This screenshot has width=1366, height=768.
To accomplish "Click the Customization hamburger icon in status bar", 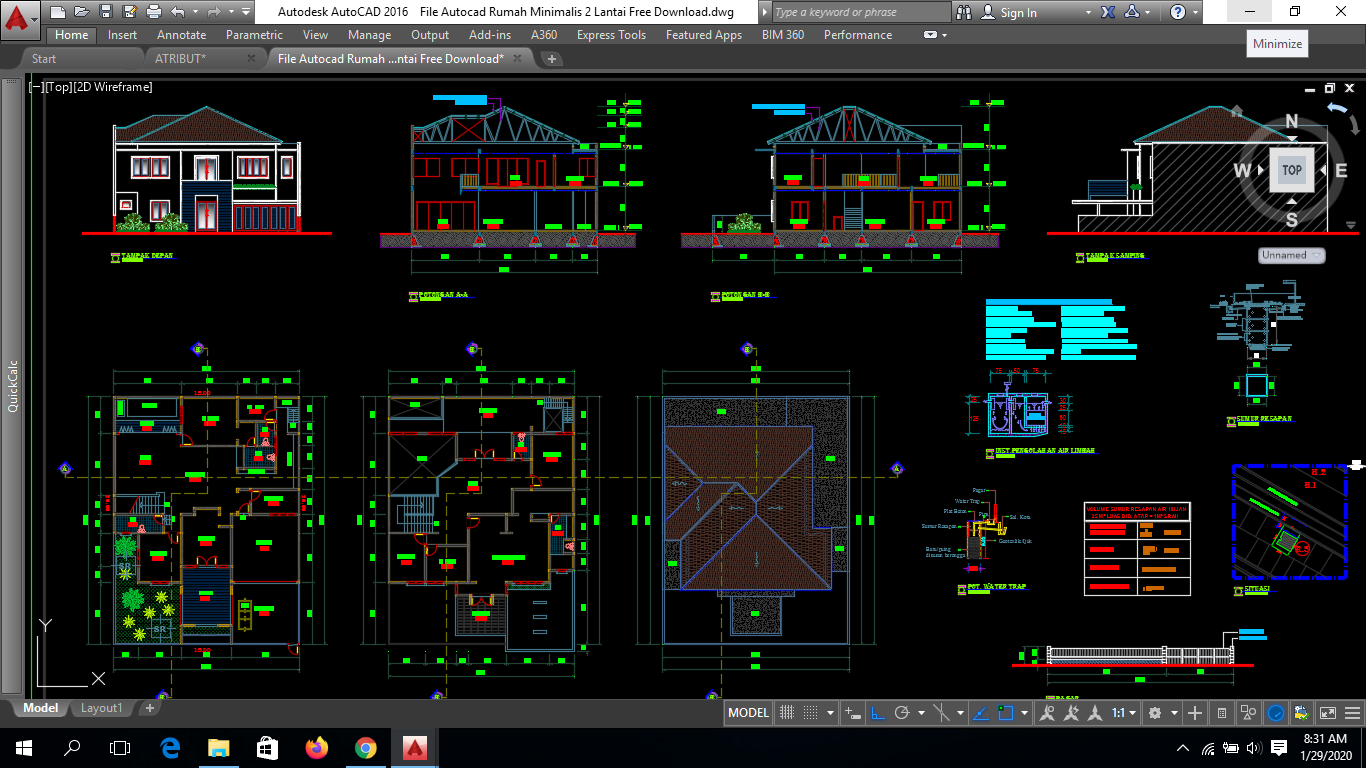I will (1351, 713).
